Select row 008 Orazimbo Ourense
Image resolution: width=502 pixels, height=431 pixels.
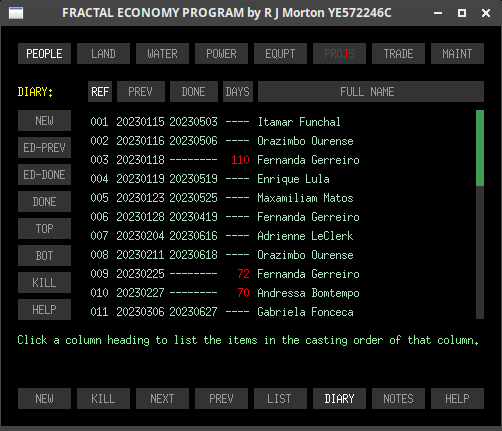(x=222, y=255)
